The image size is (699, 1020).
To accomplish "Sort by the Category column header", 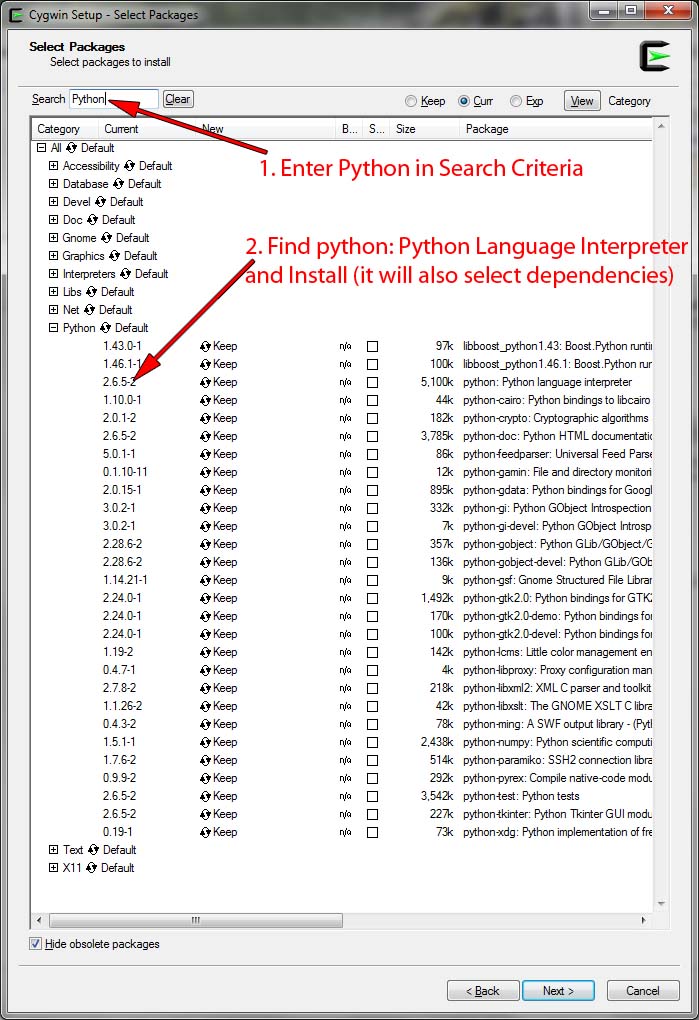I will click(x=66, y=129).
